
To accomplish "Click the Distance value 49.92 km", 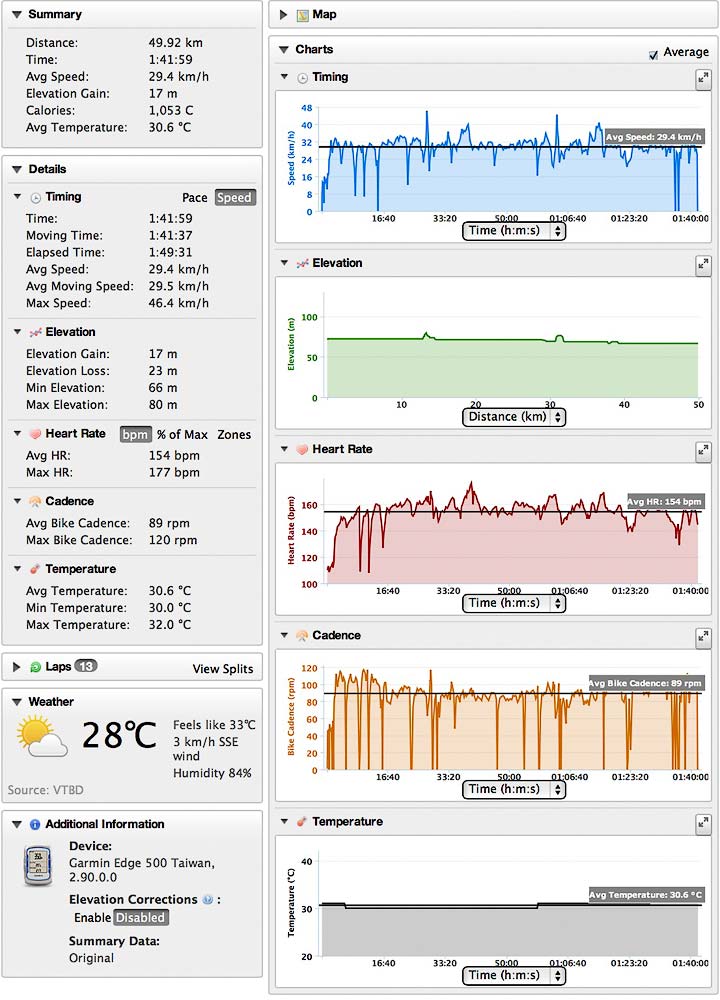I will click(175, 43).
